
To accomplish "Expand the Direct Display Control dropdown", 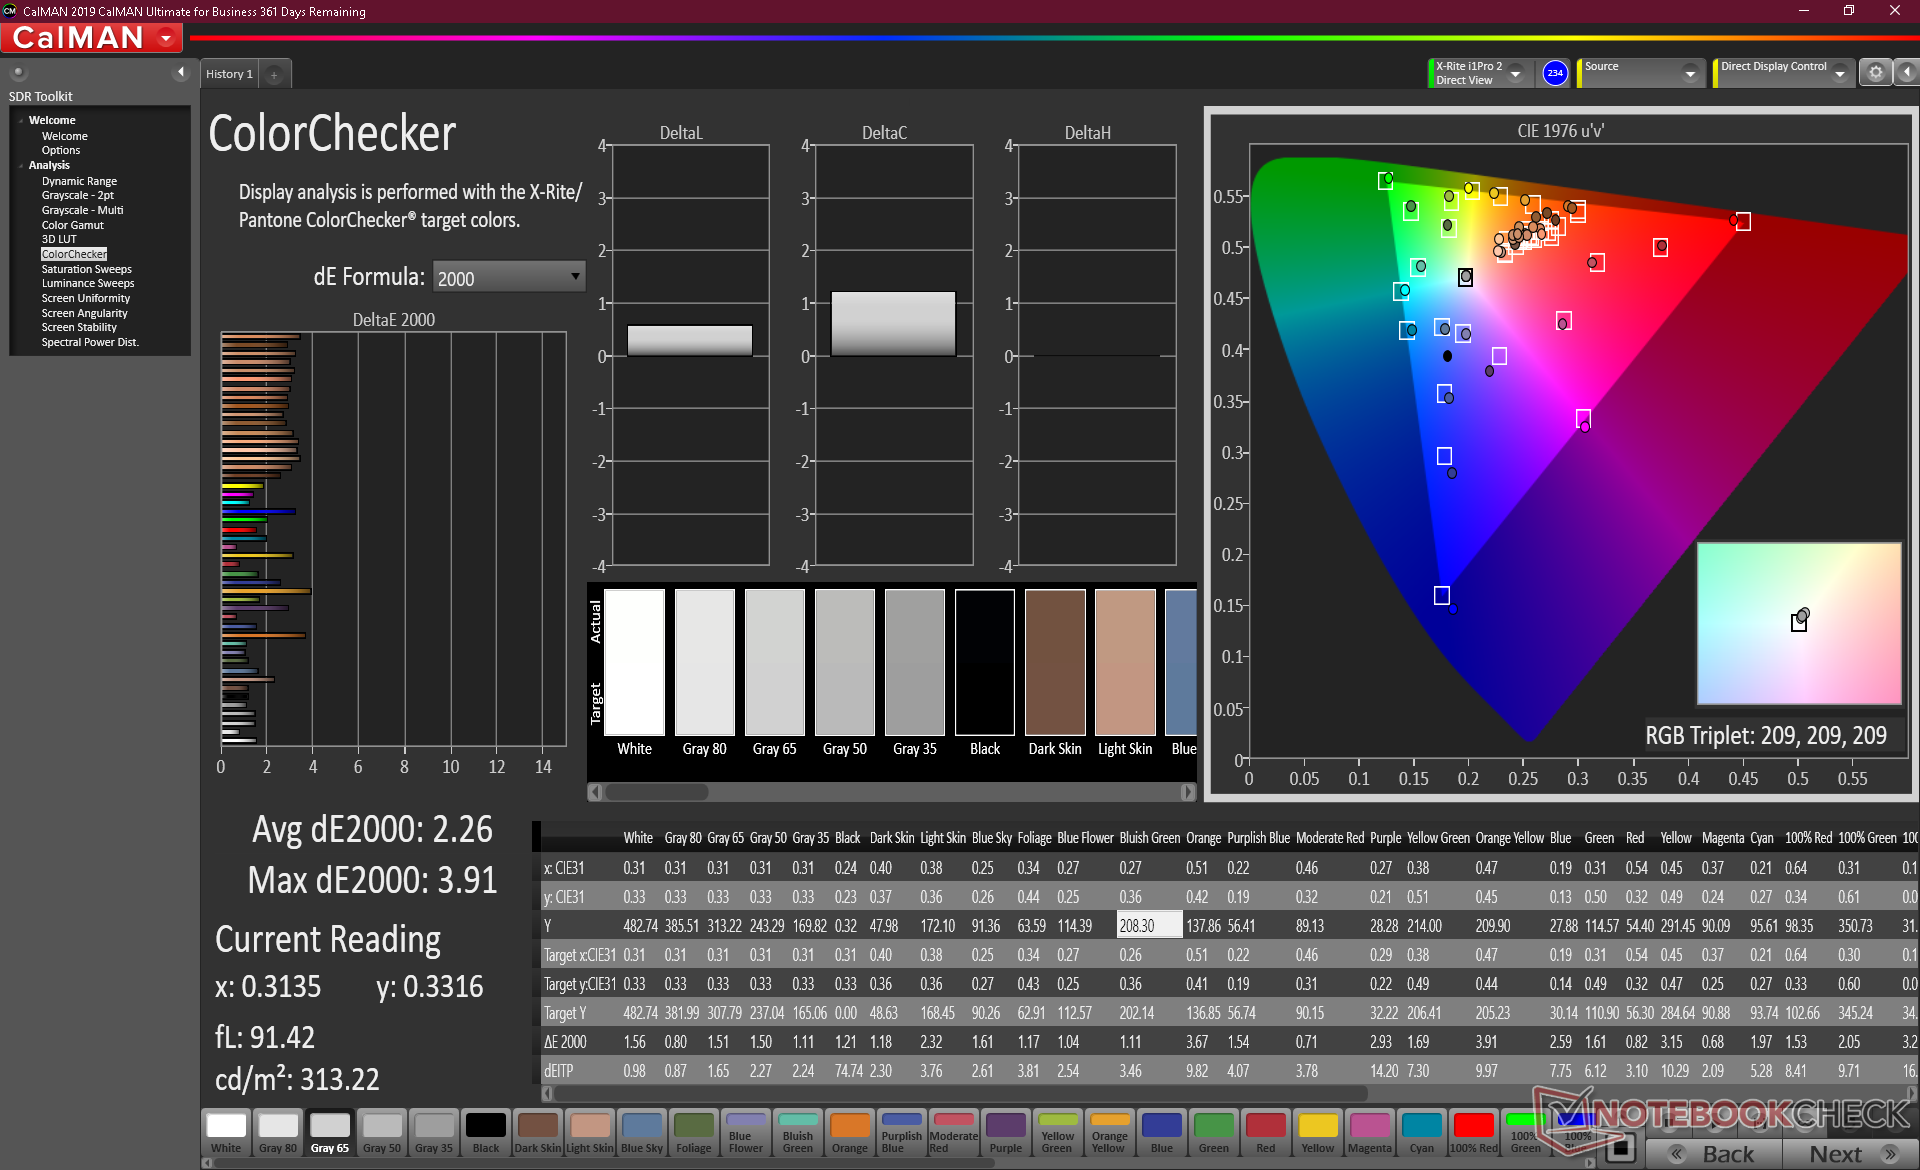I will coord(1839,73).
